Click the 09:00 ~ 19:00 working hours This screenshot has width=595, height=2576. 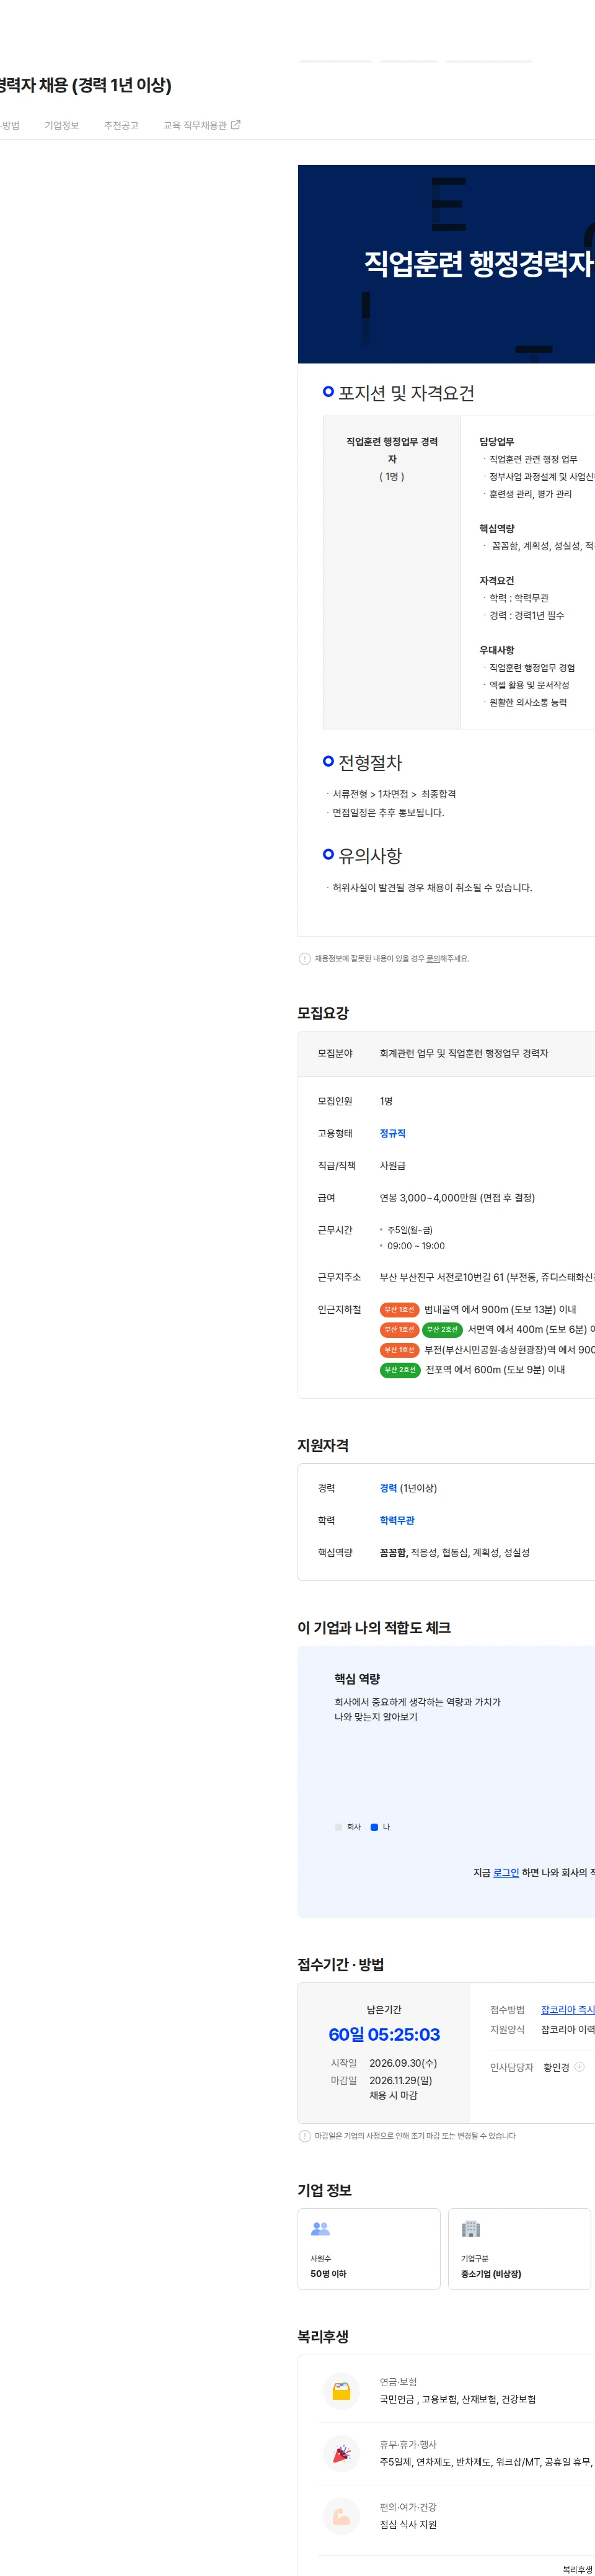[416, 1246]
